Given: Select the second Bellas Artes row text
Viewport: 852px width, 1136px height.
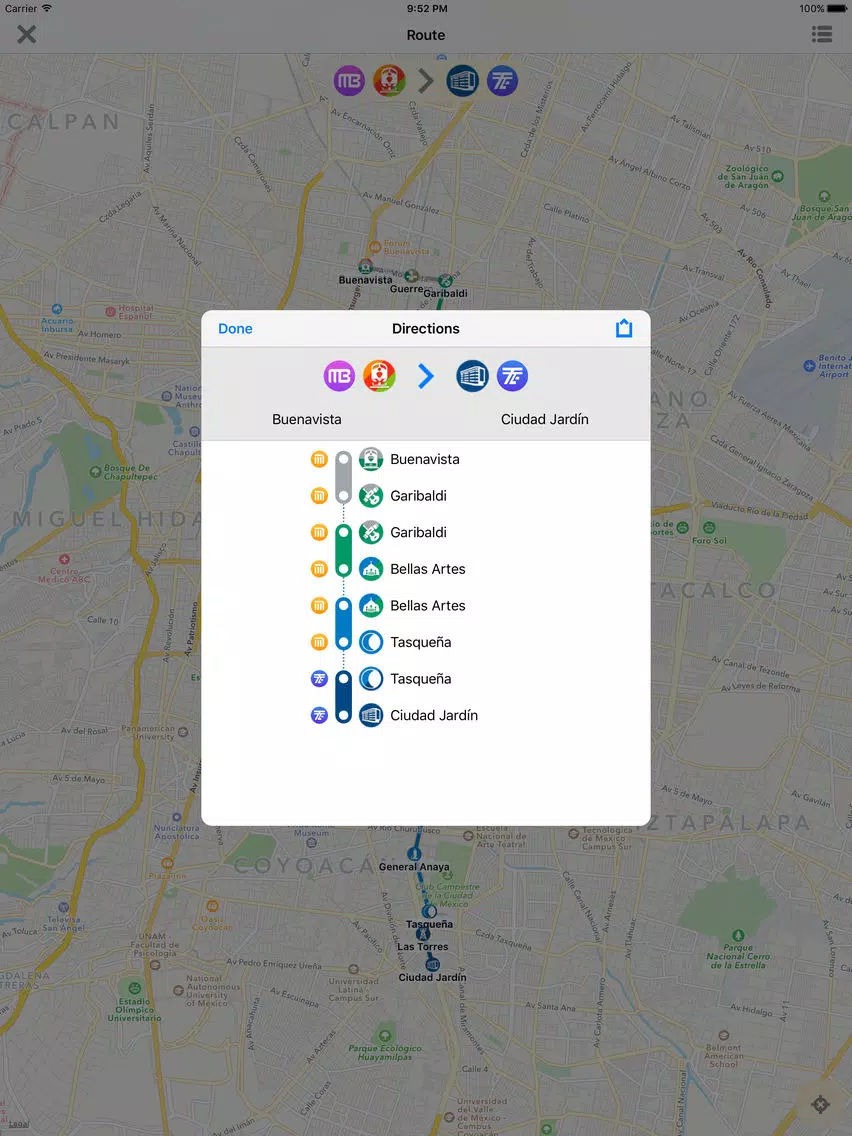Looking at the screenshot, I should tap(427, 606).
